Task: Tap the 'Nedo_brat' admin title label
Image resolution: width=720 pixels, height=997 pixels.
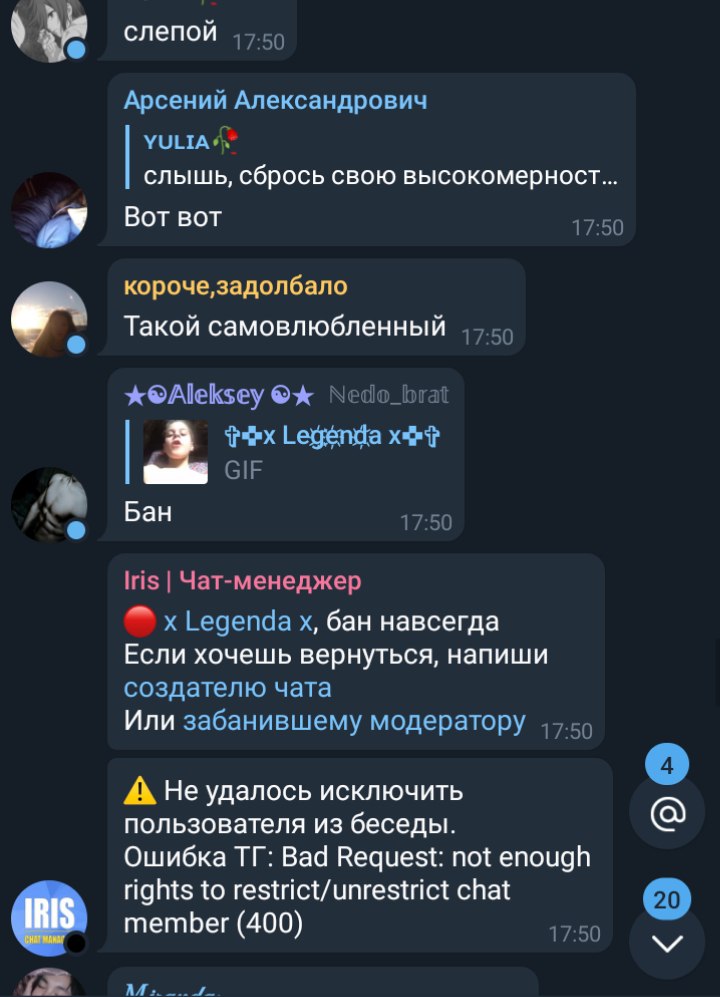Action: 389,395
